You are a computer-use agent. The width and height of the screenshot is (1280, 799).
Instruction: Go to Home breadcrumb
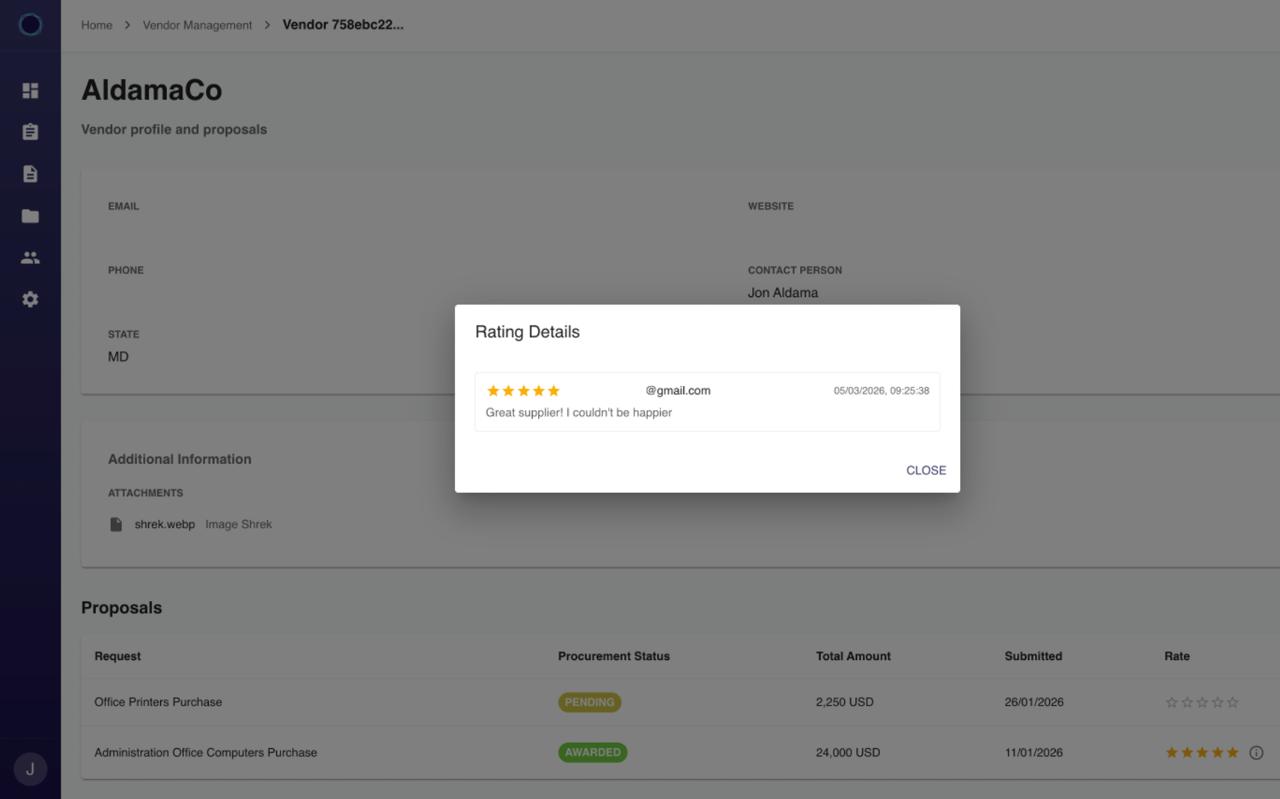[x=97, y=25]
